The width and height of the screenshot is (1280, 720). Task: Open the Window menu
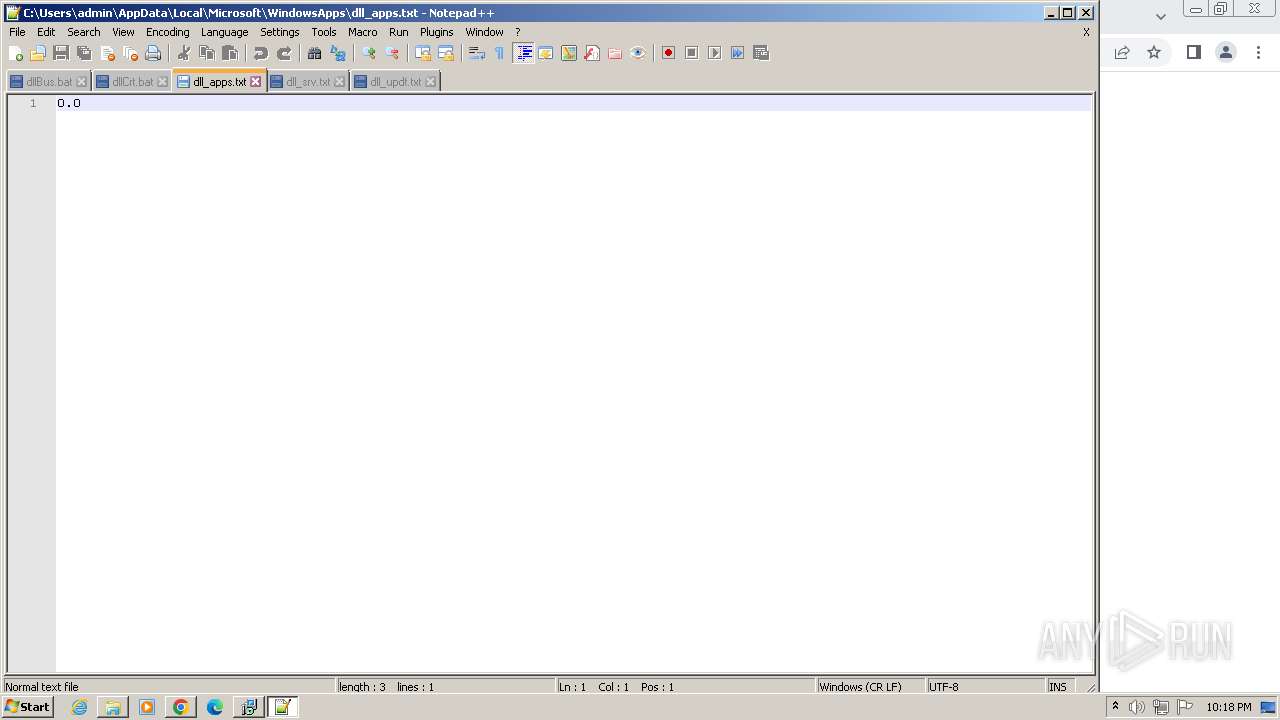[484, 32]
